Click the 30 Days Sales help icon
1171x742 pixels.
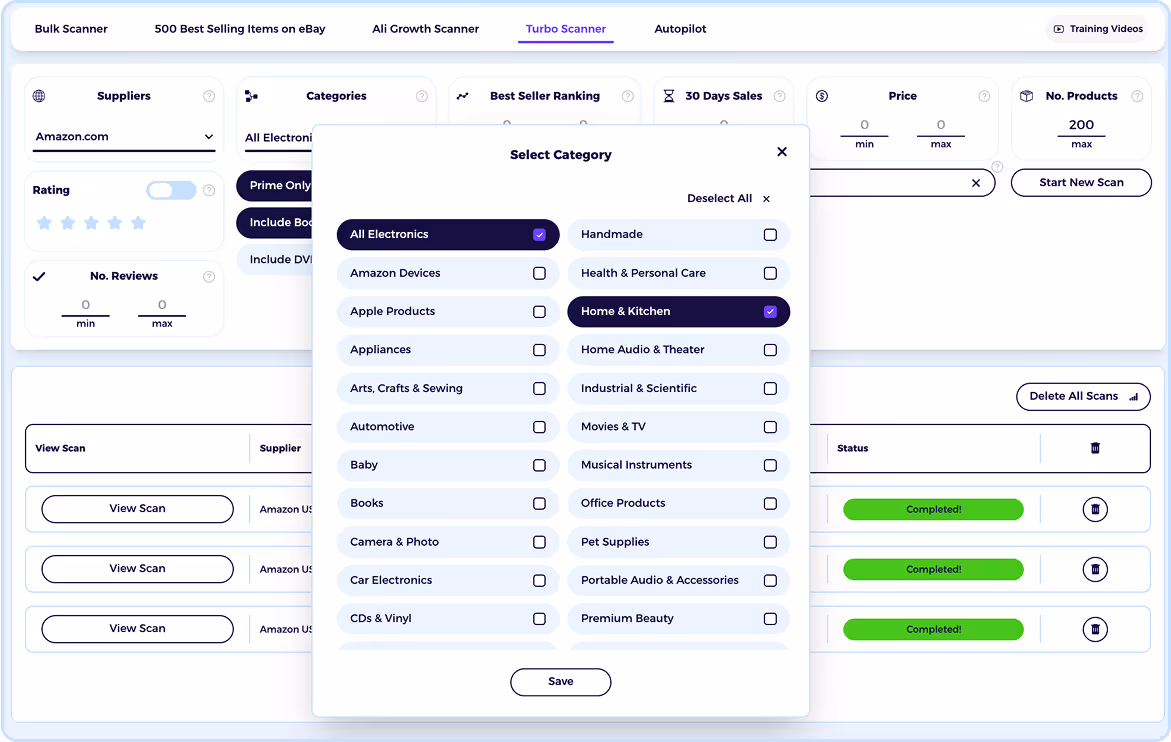[780, 96]
